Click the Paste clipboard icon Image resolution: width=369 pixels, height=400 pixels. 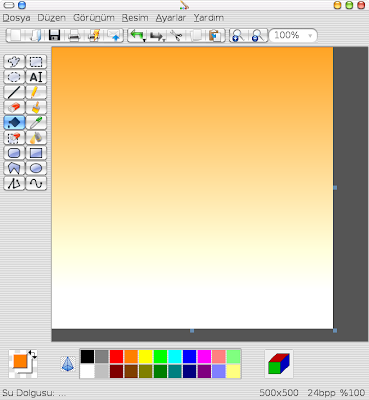[x=216, y=35]
